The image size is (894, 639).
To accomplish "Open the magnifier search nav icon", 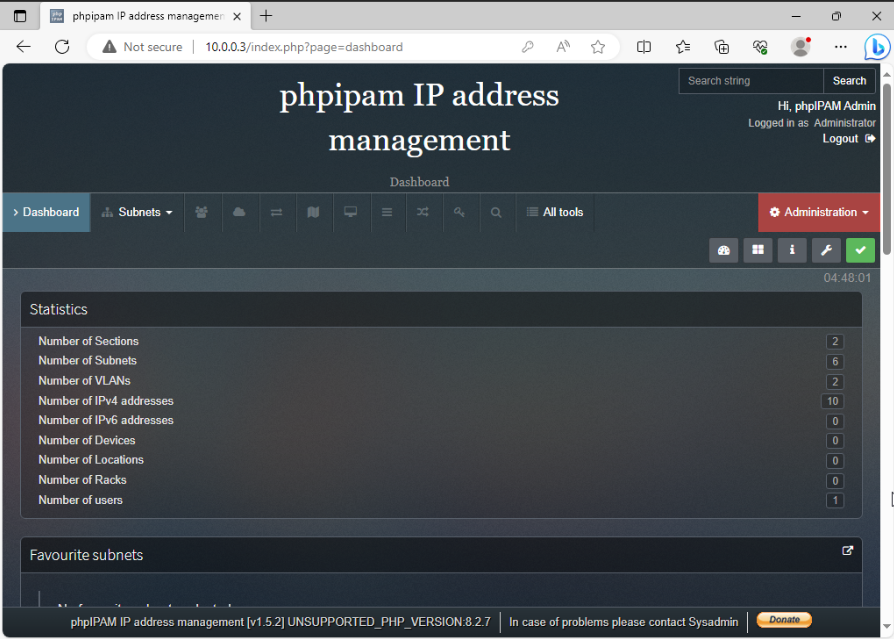I will pos(496,212).
